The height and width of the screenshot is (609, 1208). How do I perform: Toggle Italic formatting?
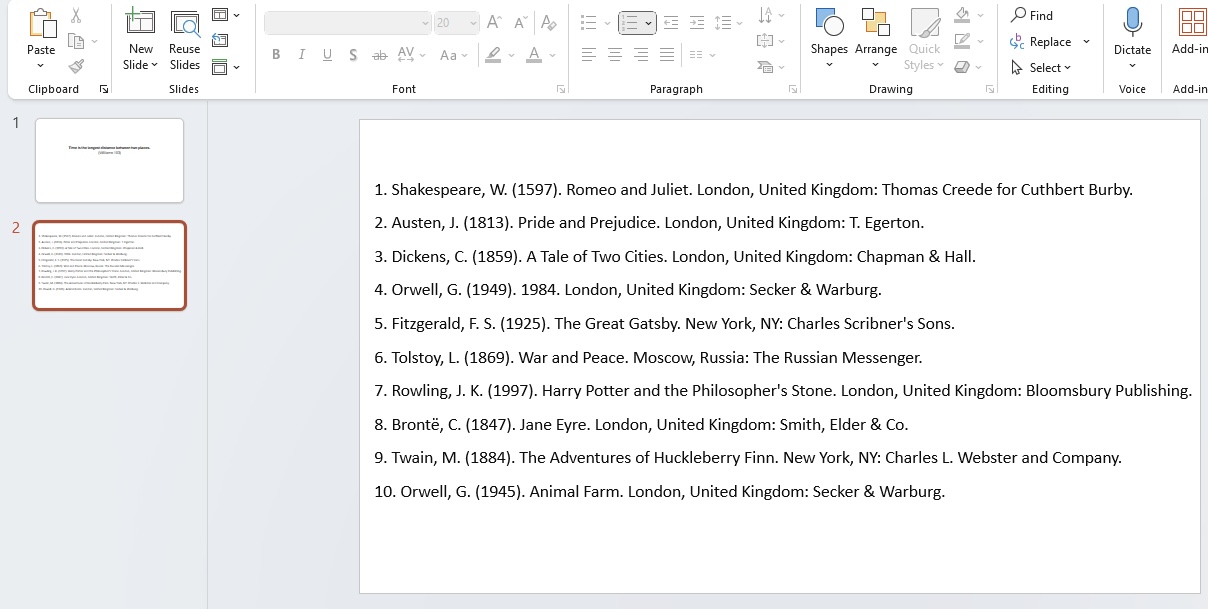point(302,55)
